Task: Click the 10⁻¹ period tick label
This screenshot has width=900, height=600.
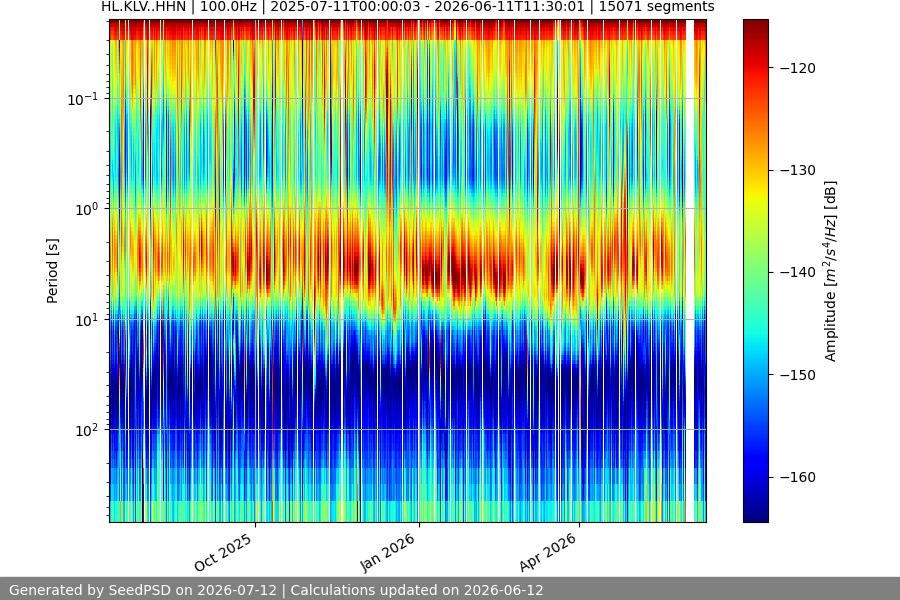Action: click(x=82, y=99)
